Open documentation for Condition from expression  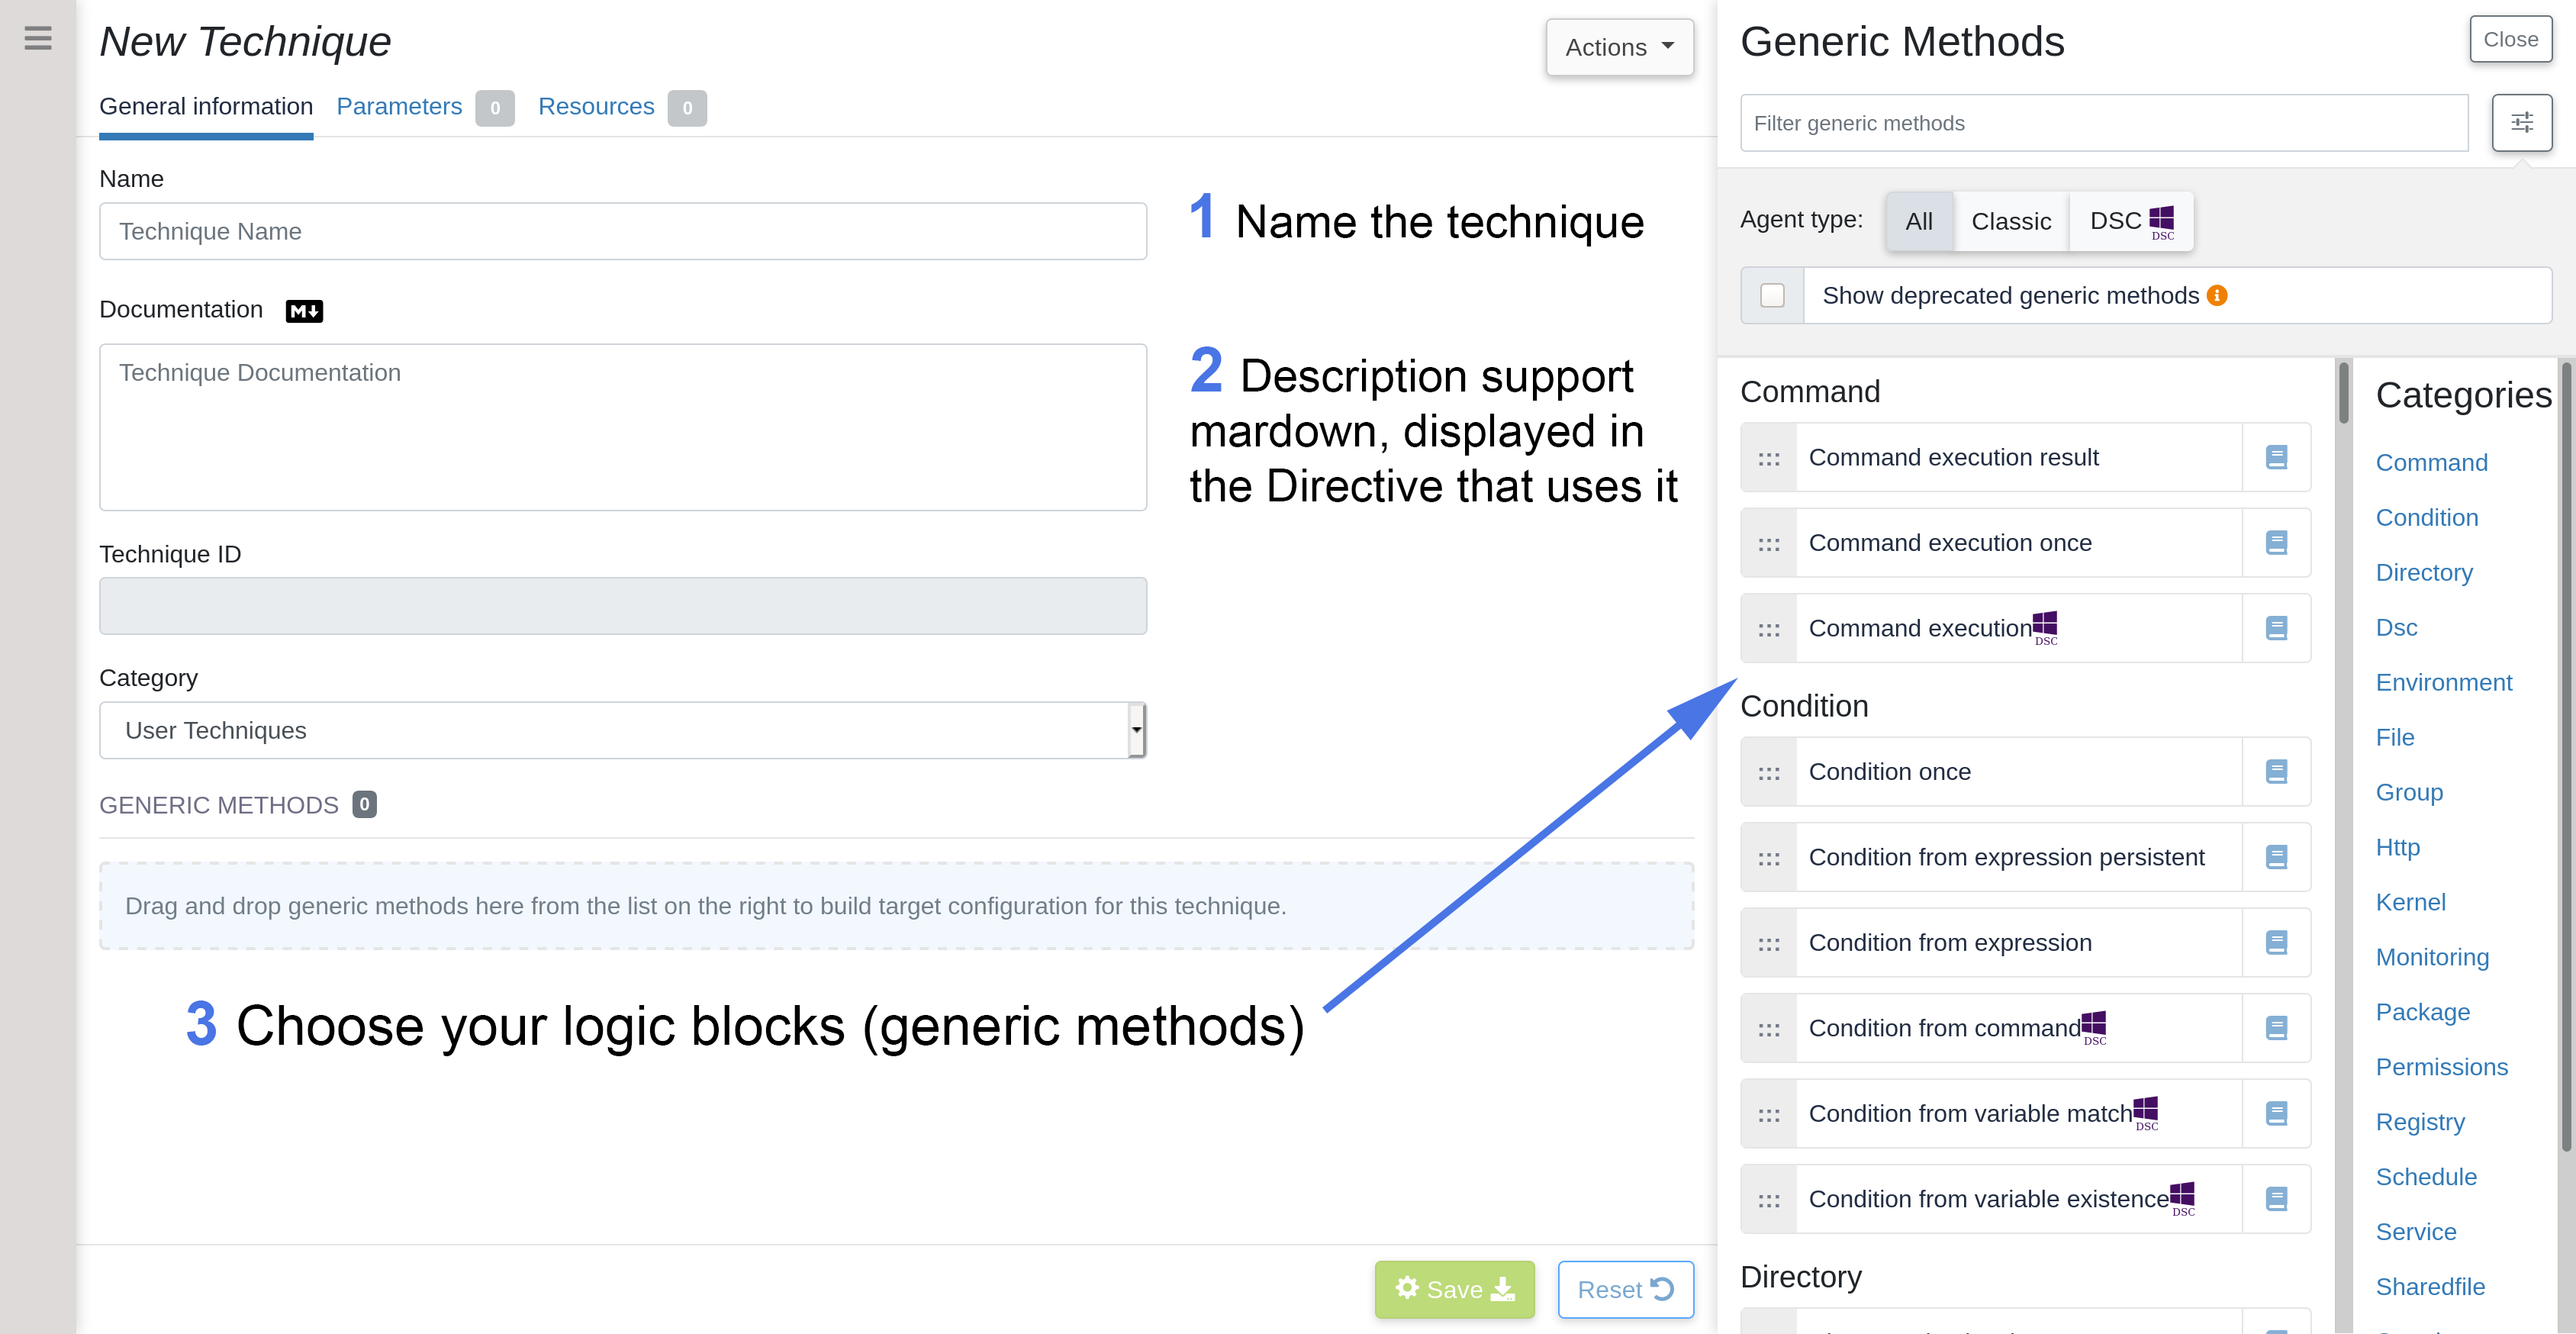2276,943
